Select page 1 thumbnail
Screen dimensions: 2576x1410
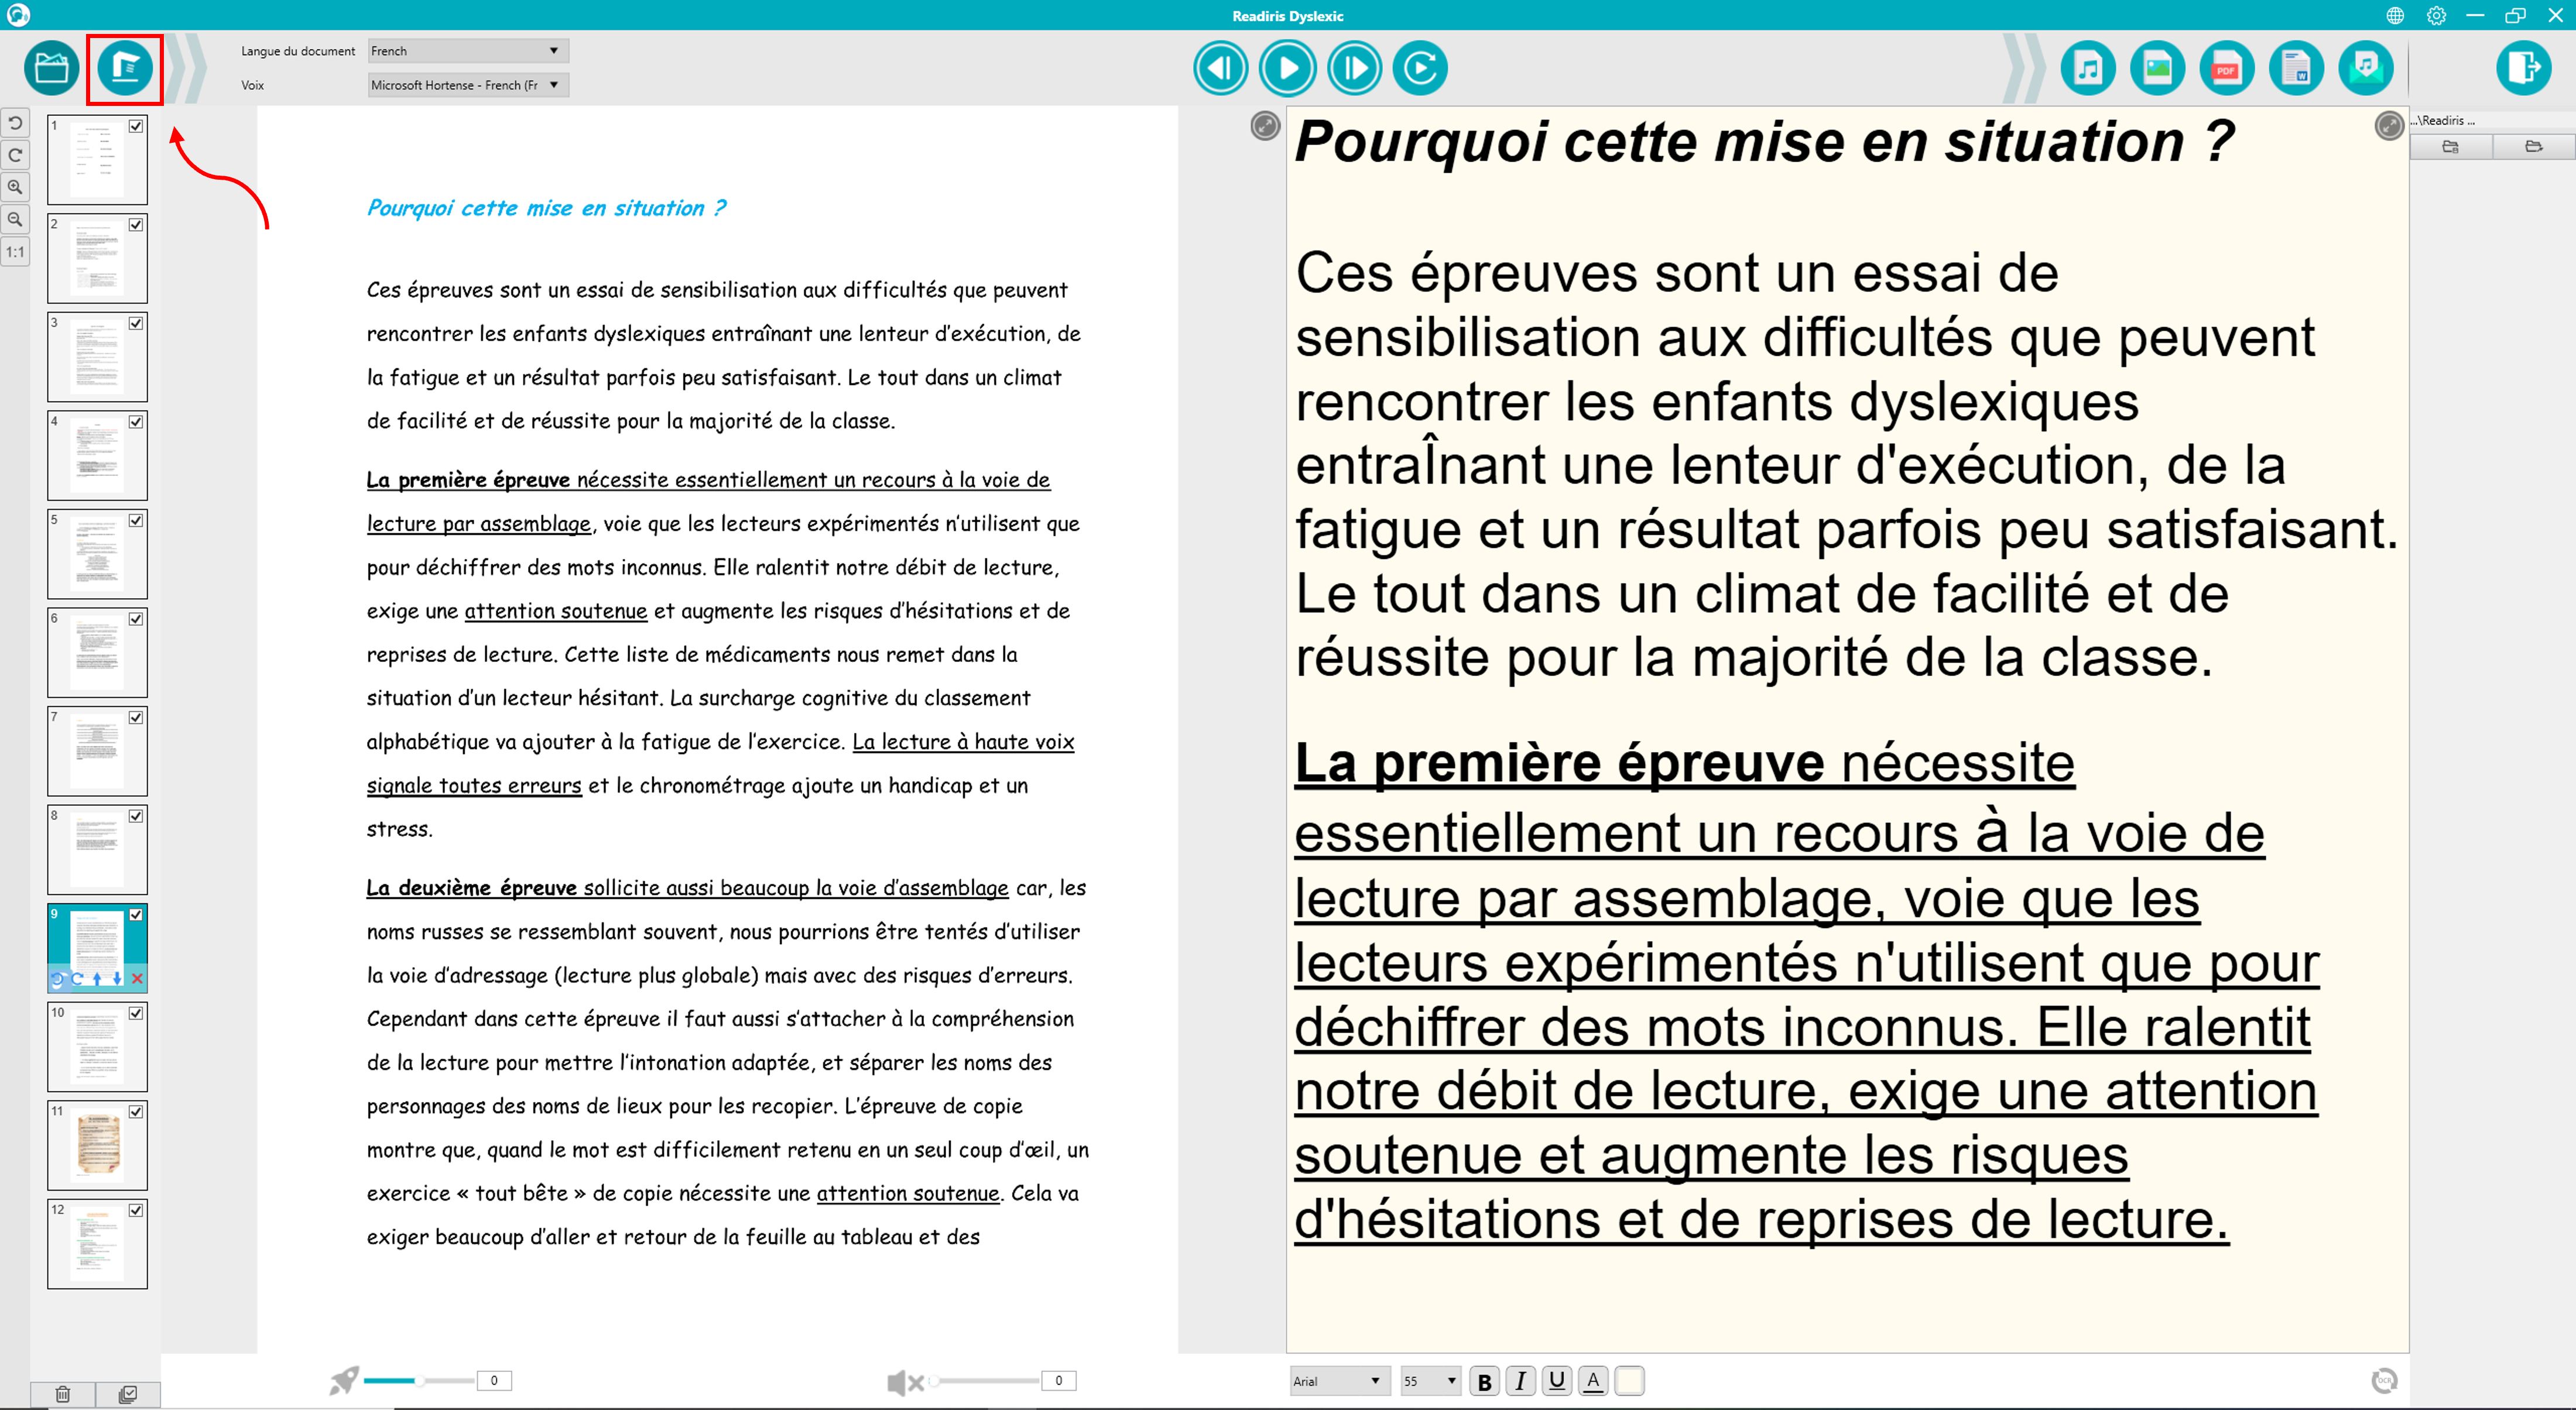tap(97, 160)
